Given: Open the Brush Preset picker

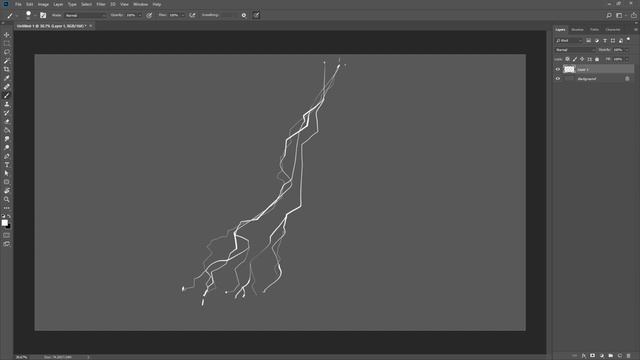Looking at the screenshot, I should pyautogui.click(x=28, y=15).
